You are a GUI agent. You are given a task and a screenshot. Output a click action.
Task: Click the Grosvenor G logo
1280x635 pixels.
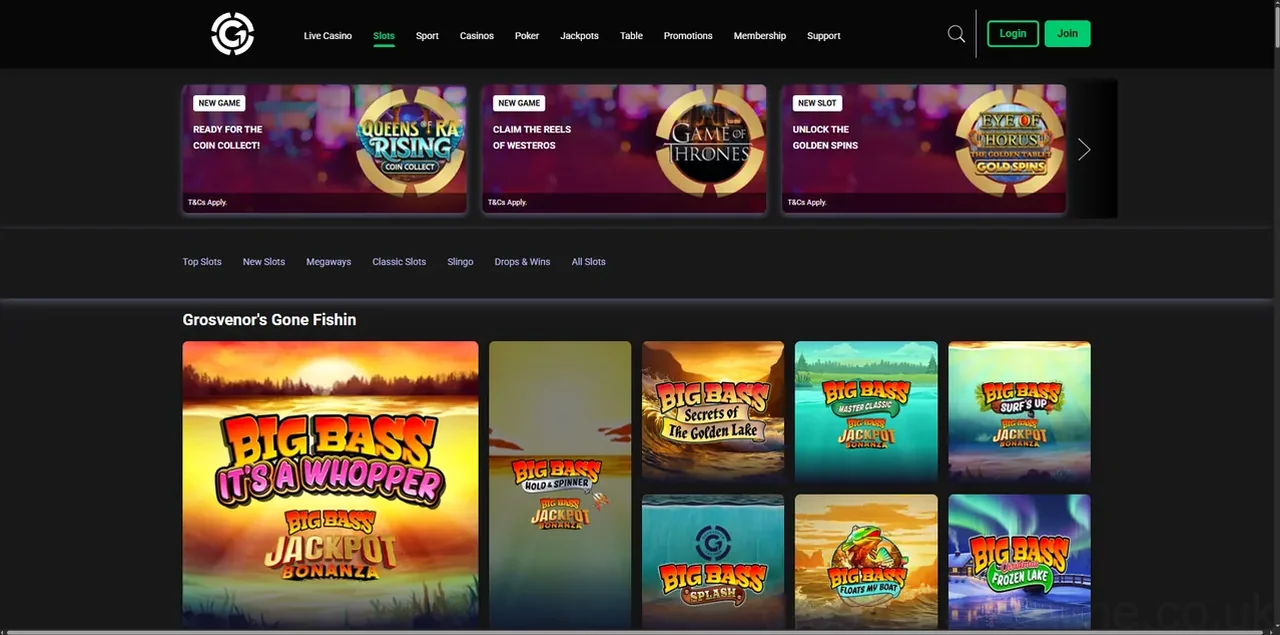(233, 34)
